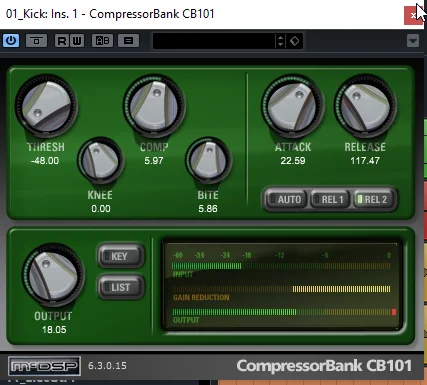Click the McDSP logo
Viewport: 427px width, 385px height.
(44, 366)
